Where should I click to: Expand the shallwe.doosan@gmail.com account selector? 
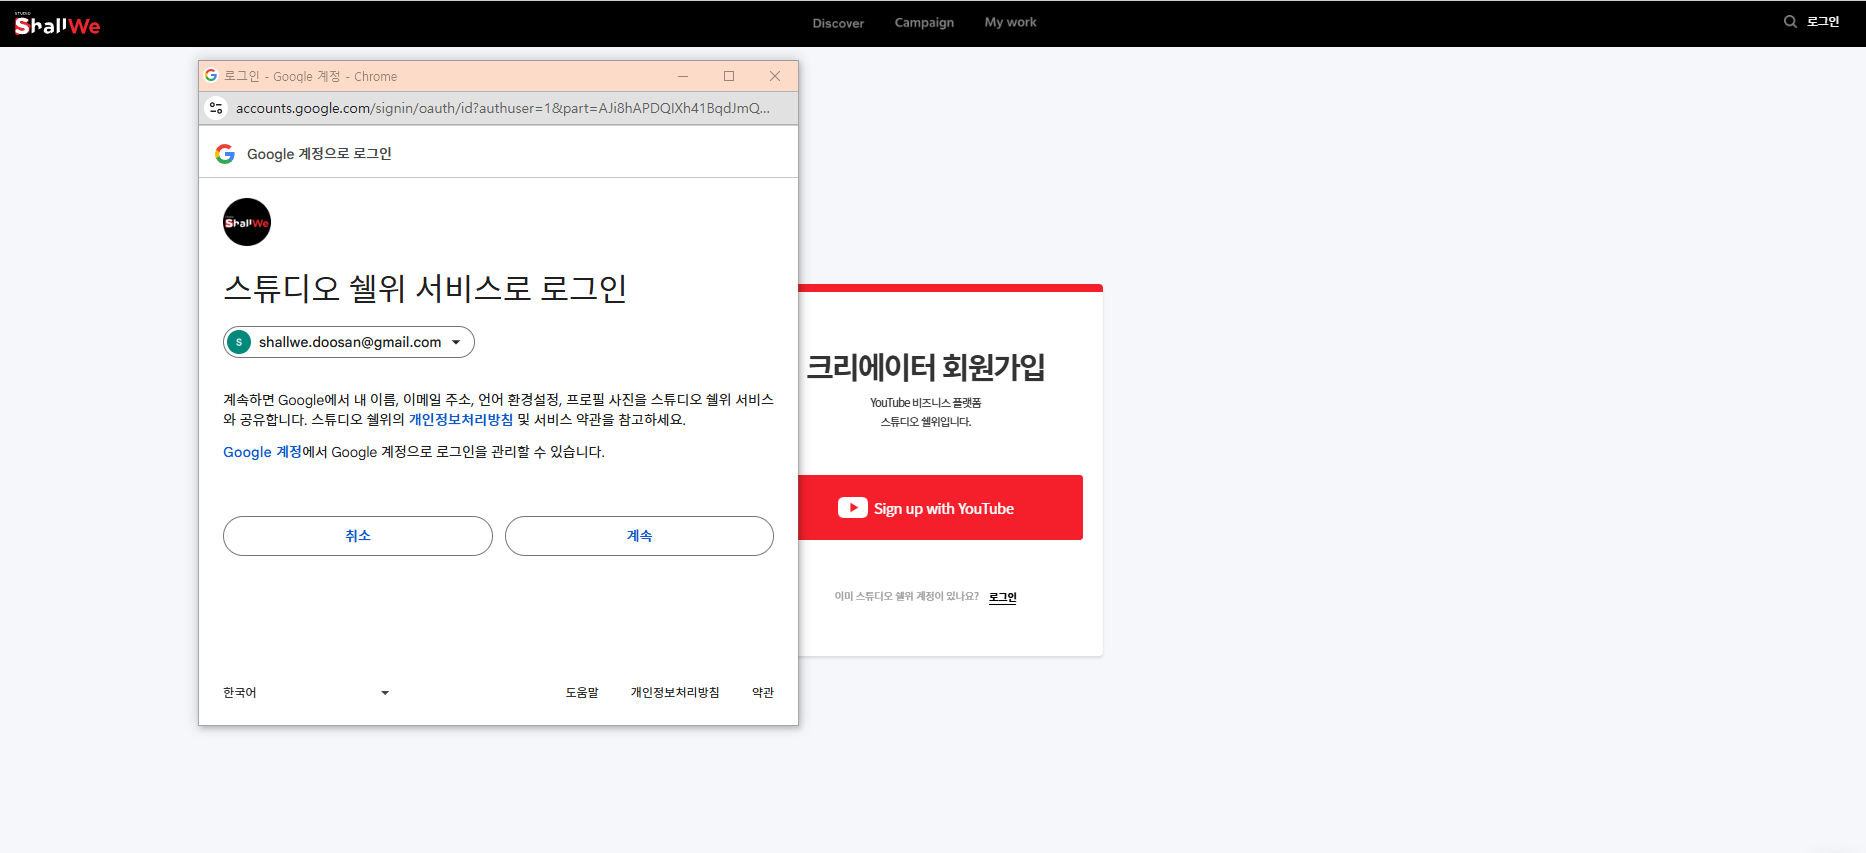(349, 342)
